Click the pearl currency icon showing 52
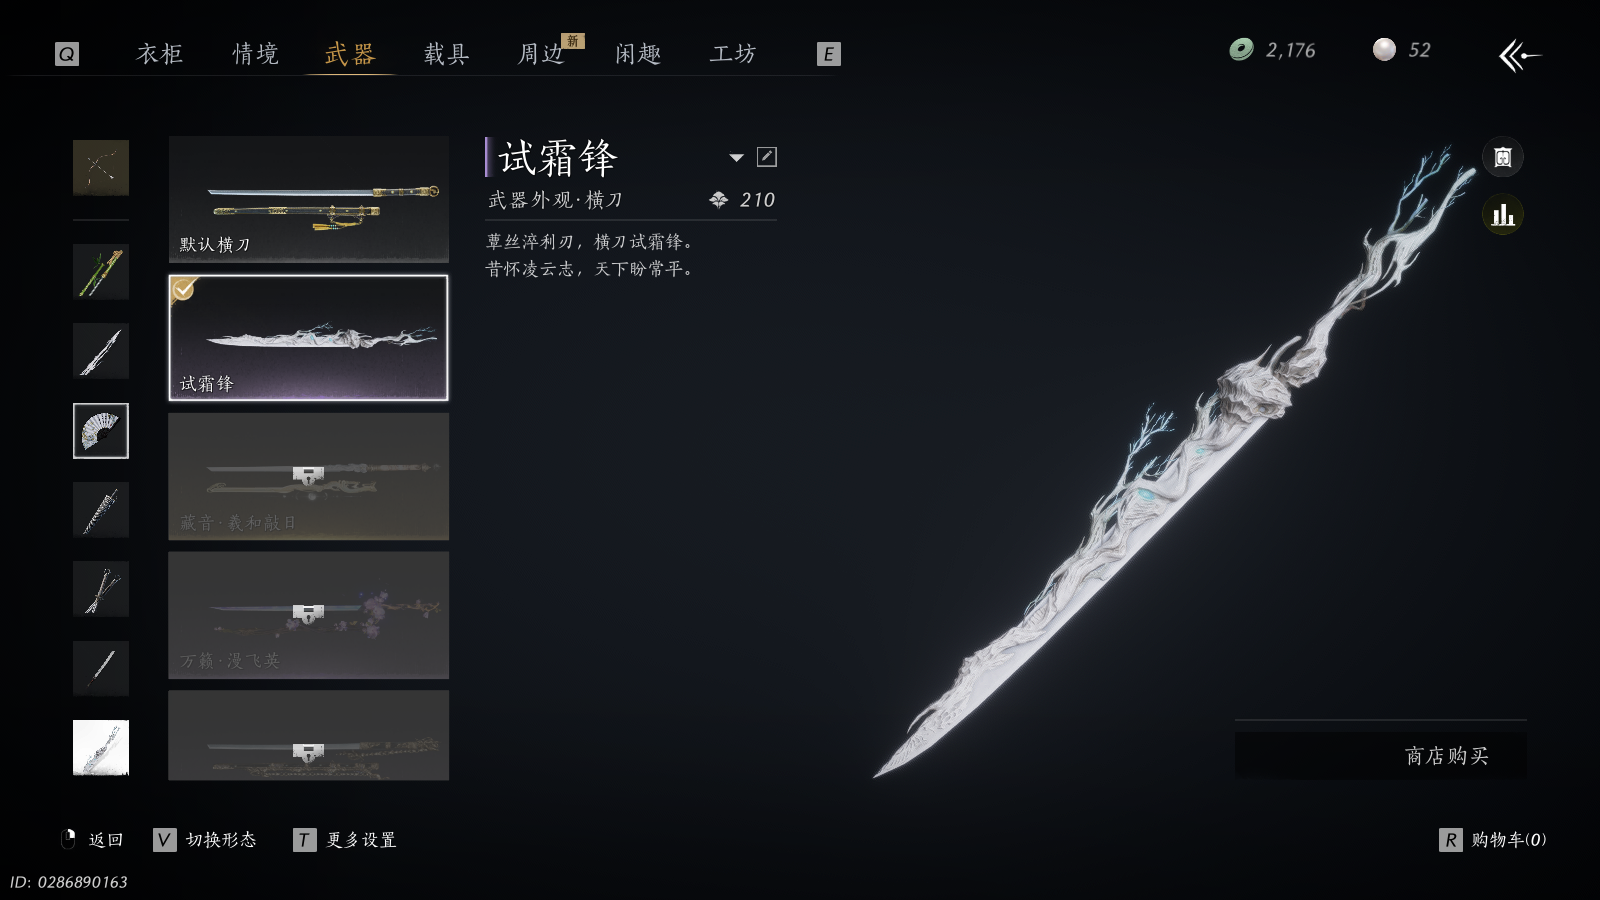1600x900 pixels. tap(1384, 50)
